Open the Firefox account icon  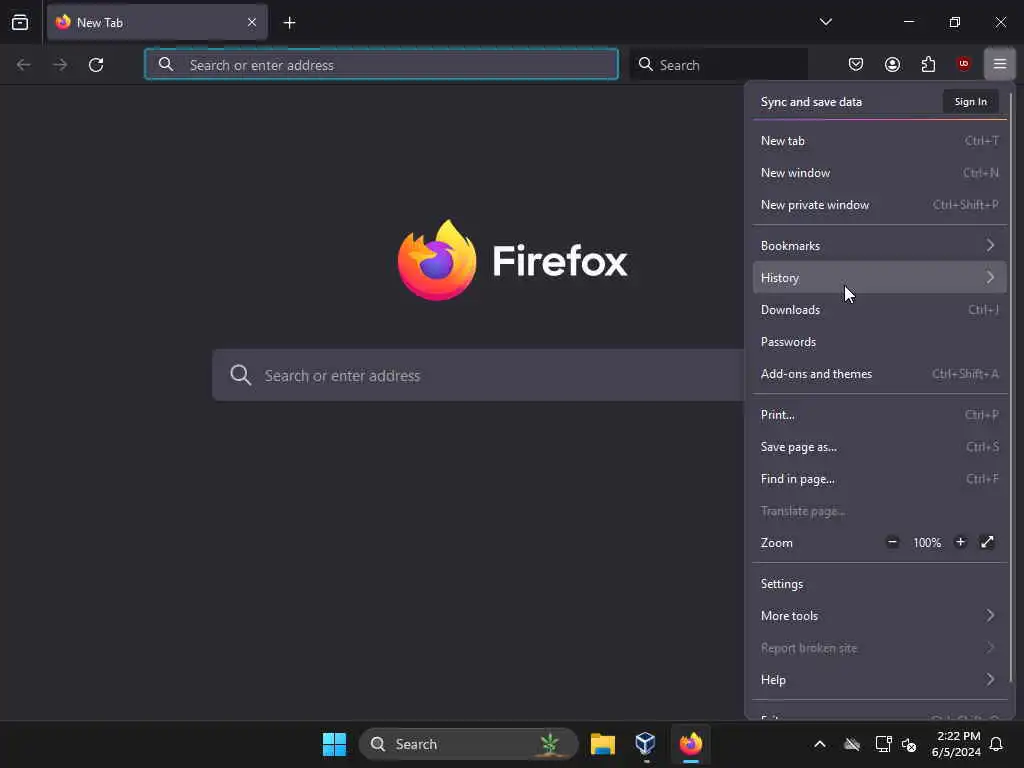click(892, 64)
